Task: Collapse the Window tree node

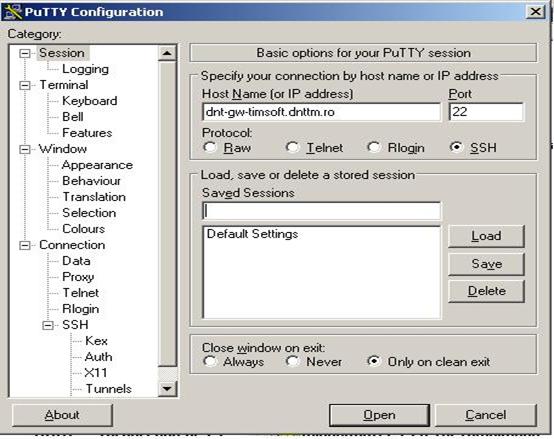Action: point(25,149)
